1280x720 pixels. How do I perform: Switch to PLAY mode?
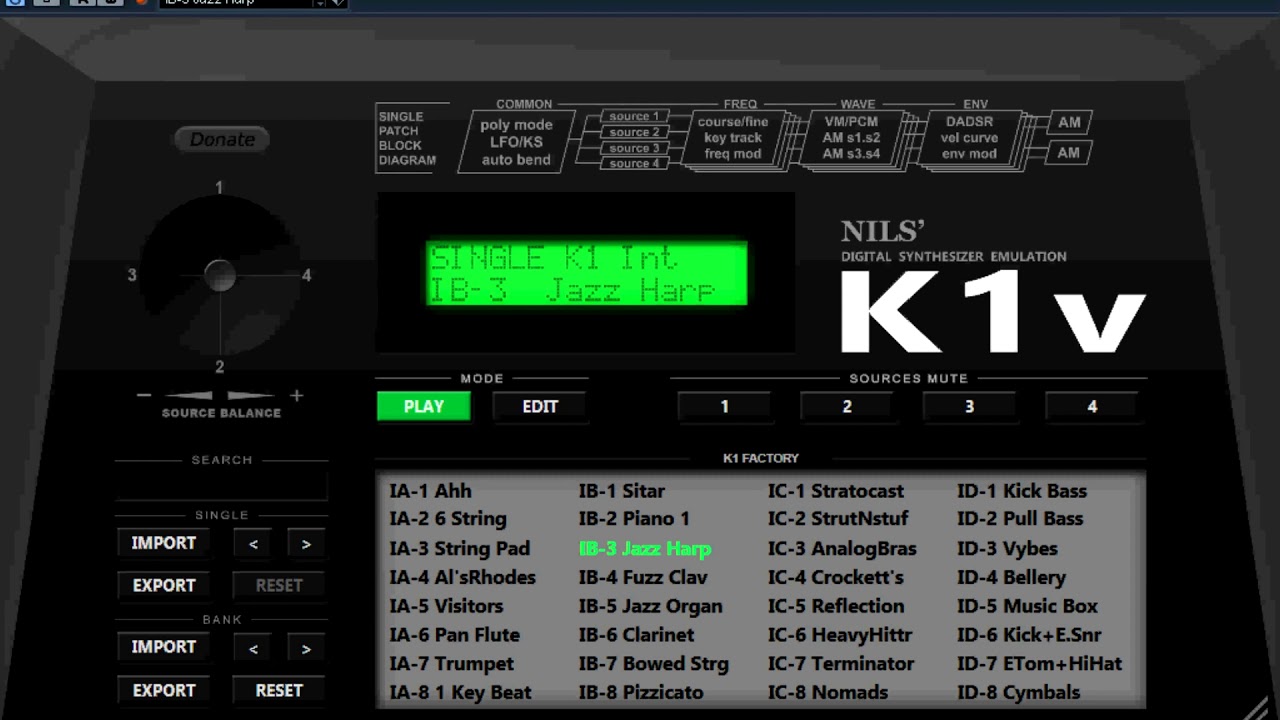(x=424, y=407)
